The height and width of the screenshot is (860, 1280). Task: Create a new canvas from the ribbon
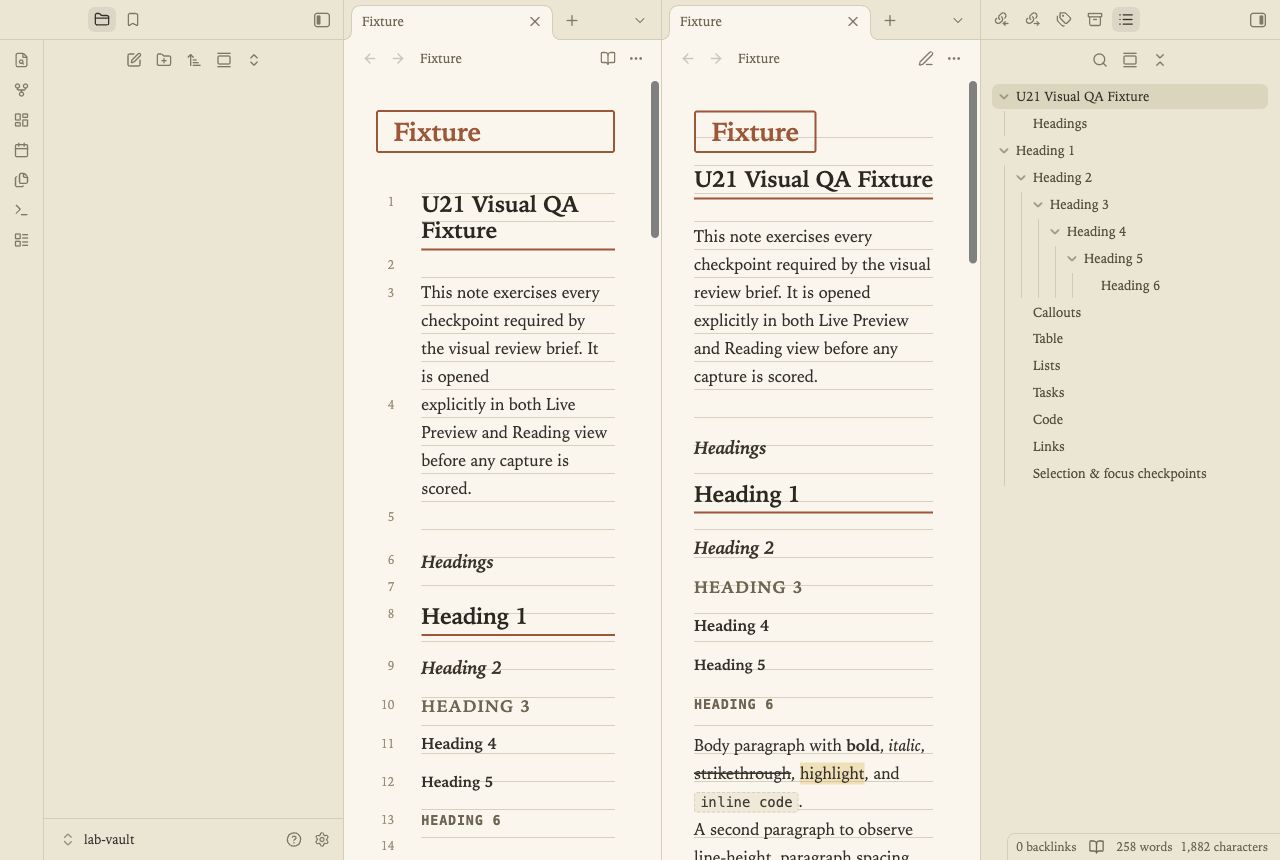[22, 120]
